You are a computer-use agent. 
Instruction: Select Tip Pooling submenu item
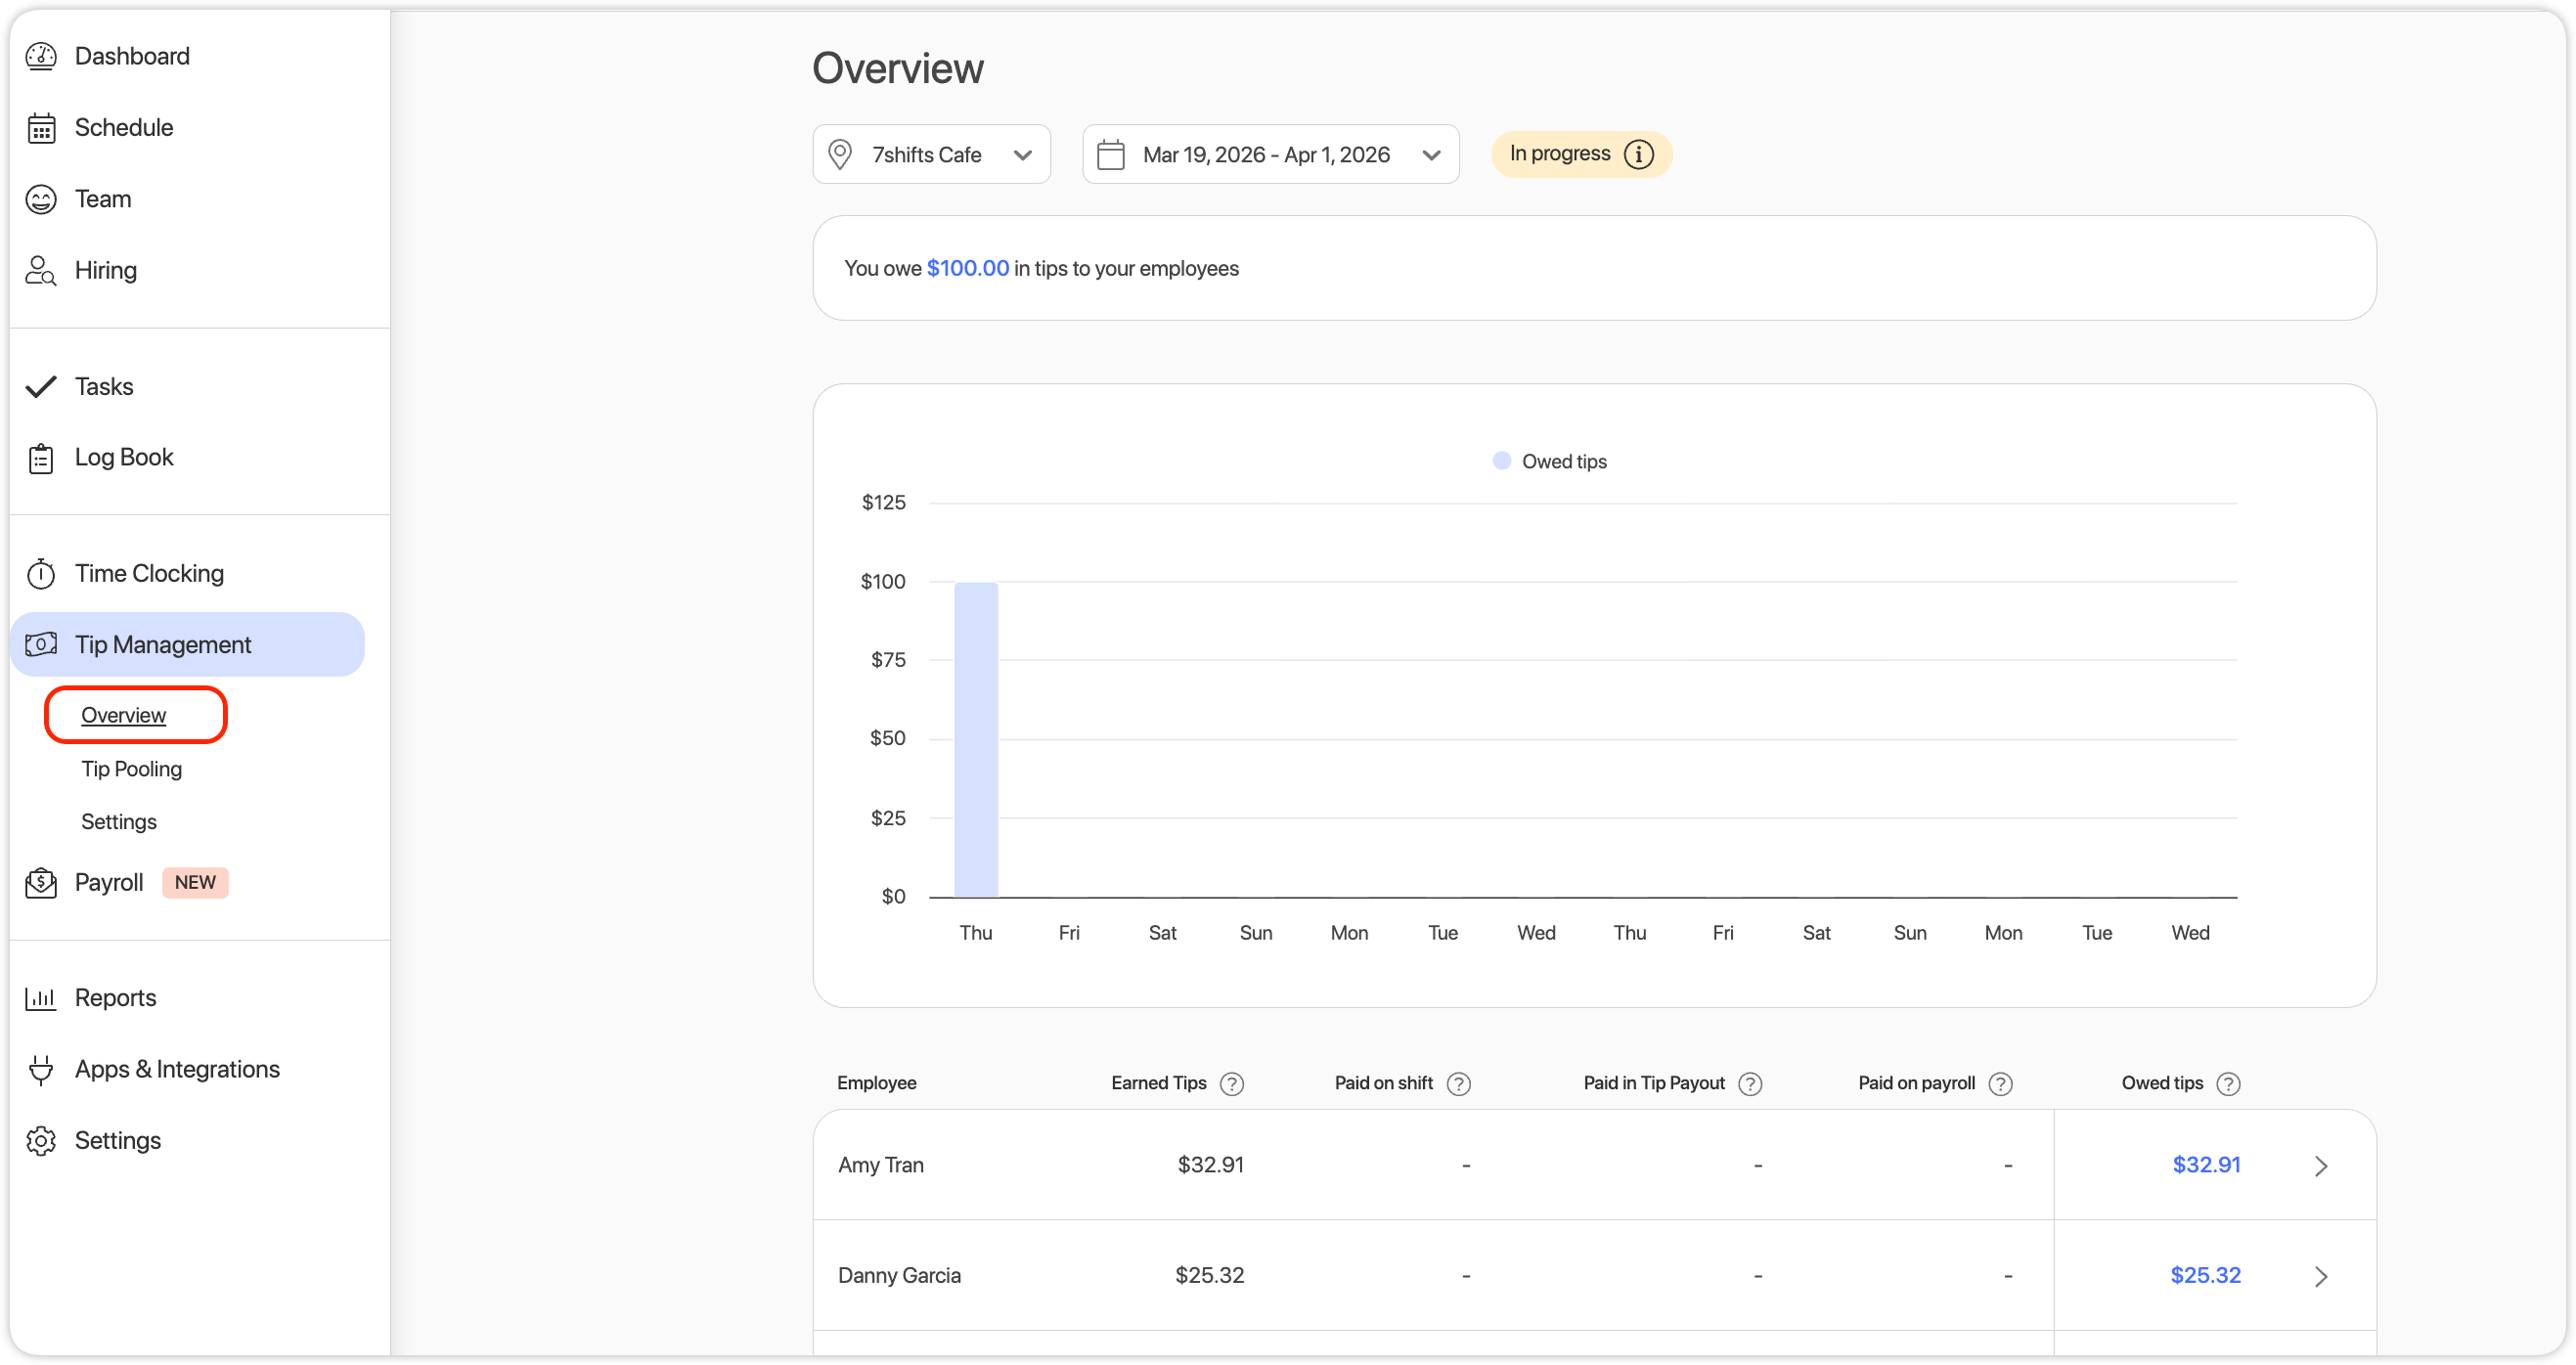pyautogui.click(x=132, y=769)
